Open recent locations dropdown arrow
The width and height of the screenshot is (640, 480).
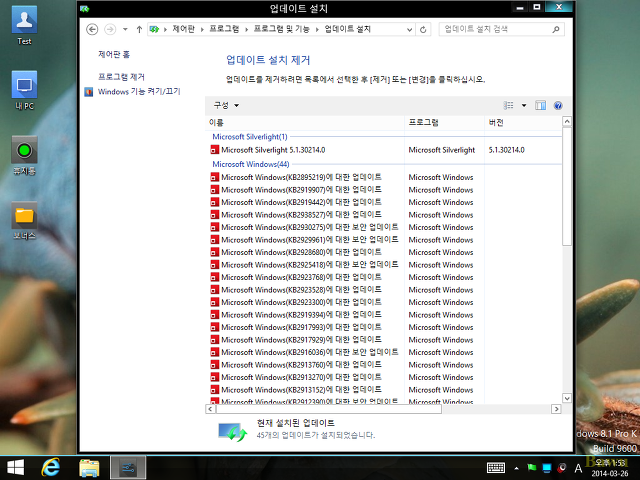[125, 29]
